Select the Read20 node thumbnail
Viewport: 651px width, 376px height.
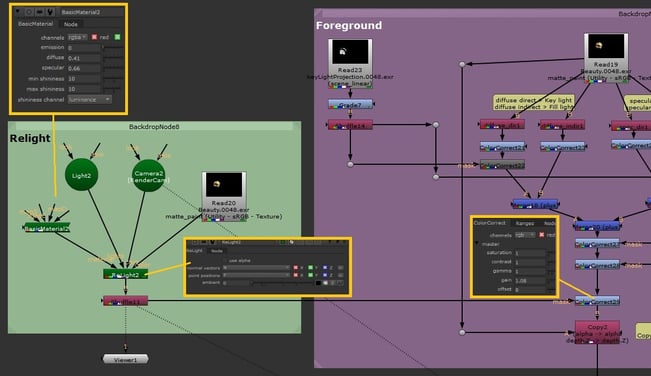[224, 185]
